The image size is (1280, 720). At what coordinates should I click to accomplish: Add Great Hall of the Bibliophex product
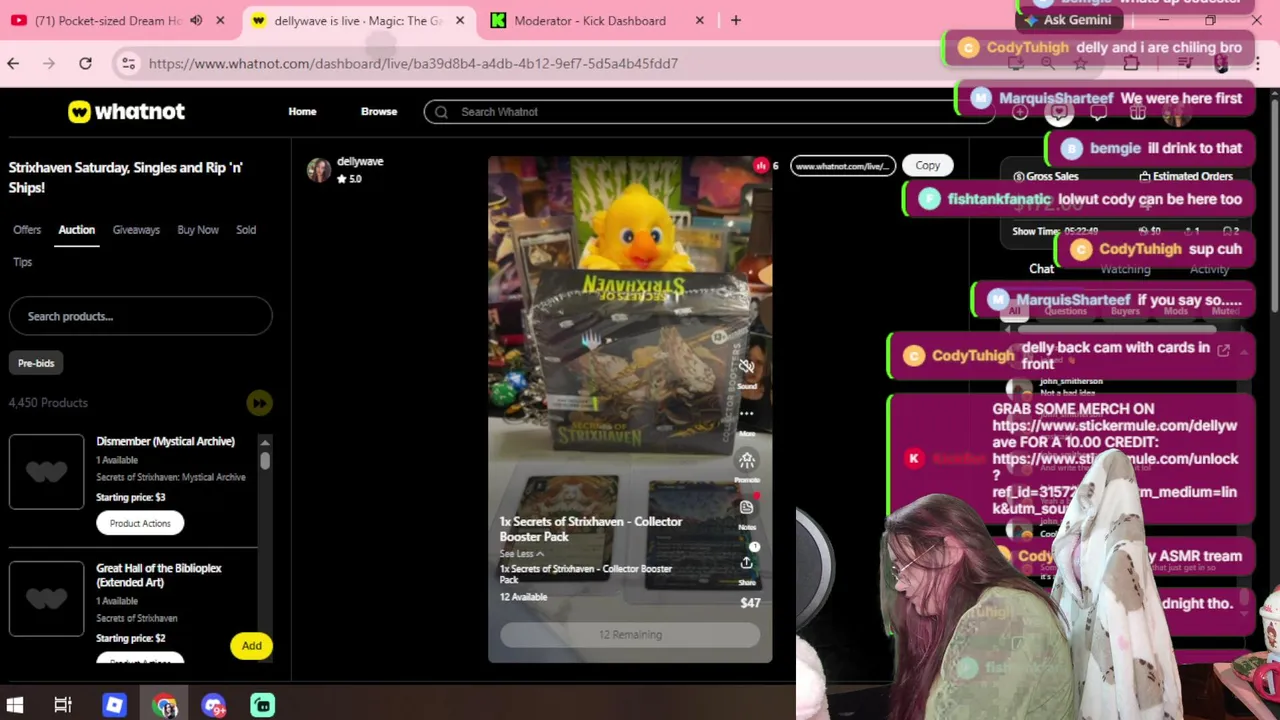tap(251, 646)
